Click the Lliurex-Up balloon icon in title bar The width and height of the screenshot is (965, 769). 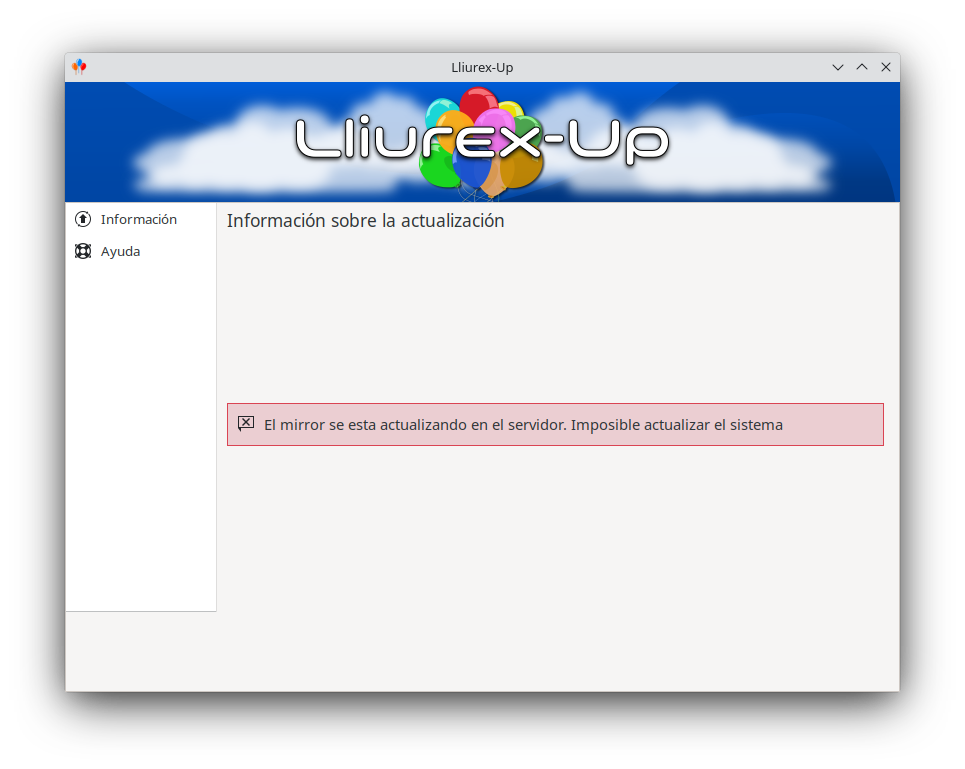79,67
